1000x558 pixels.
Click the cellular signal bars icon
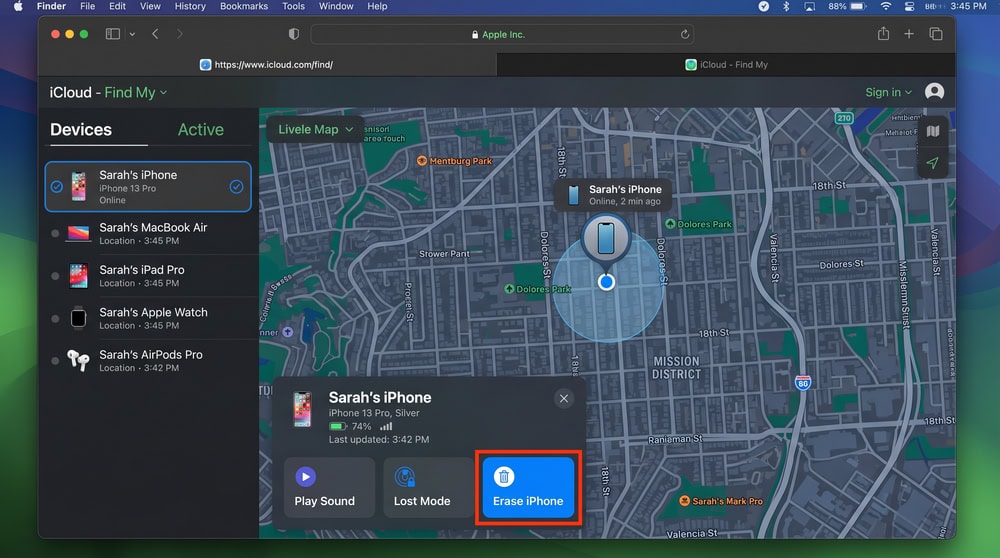[x=386, y=426]
